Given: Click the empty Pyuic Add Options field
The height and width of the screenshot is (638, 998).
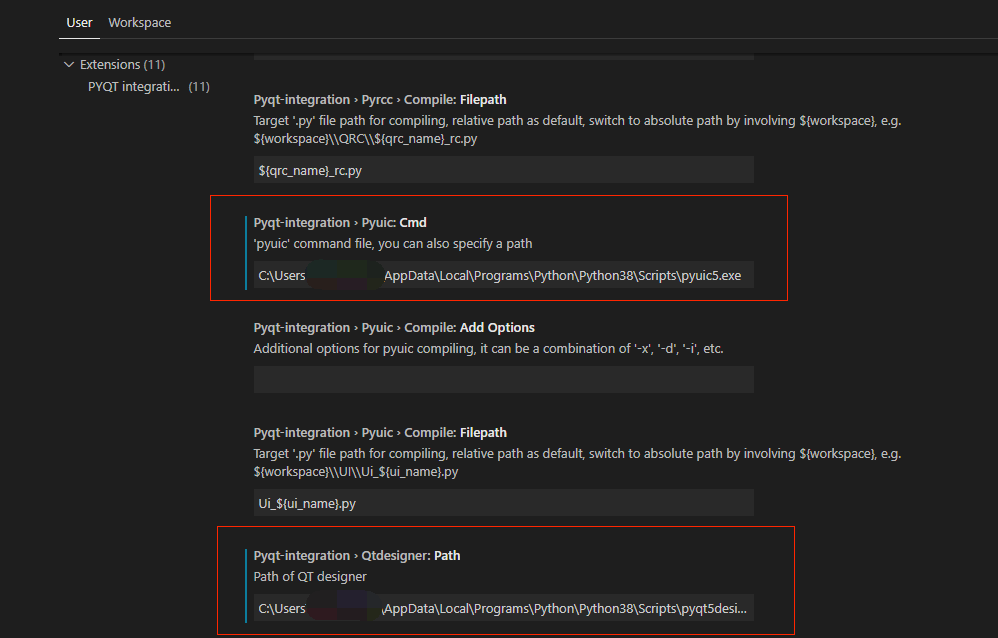Looking at the screenshot, I should tap(503, 379).
